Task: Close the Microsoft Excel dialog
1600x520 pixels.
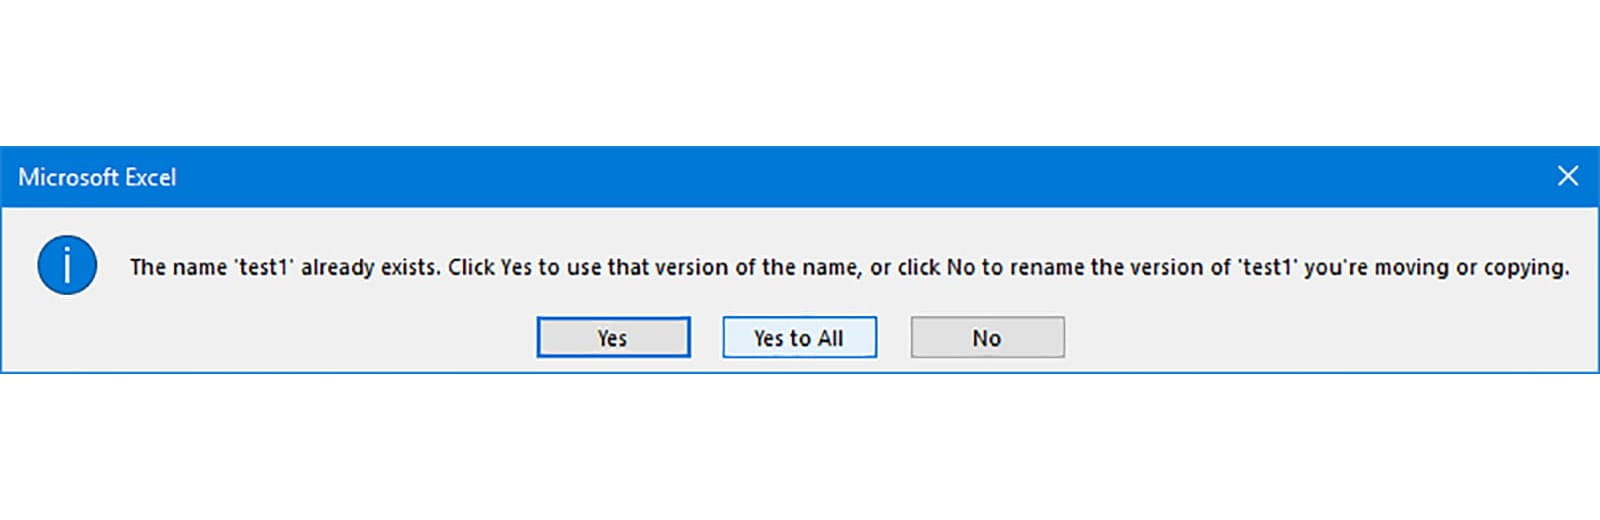Action: tap(1567, 176)
